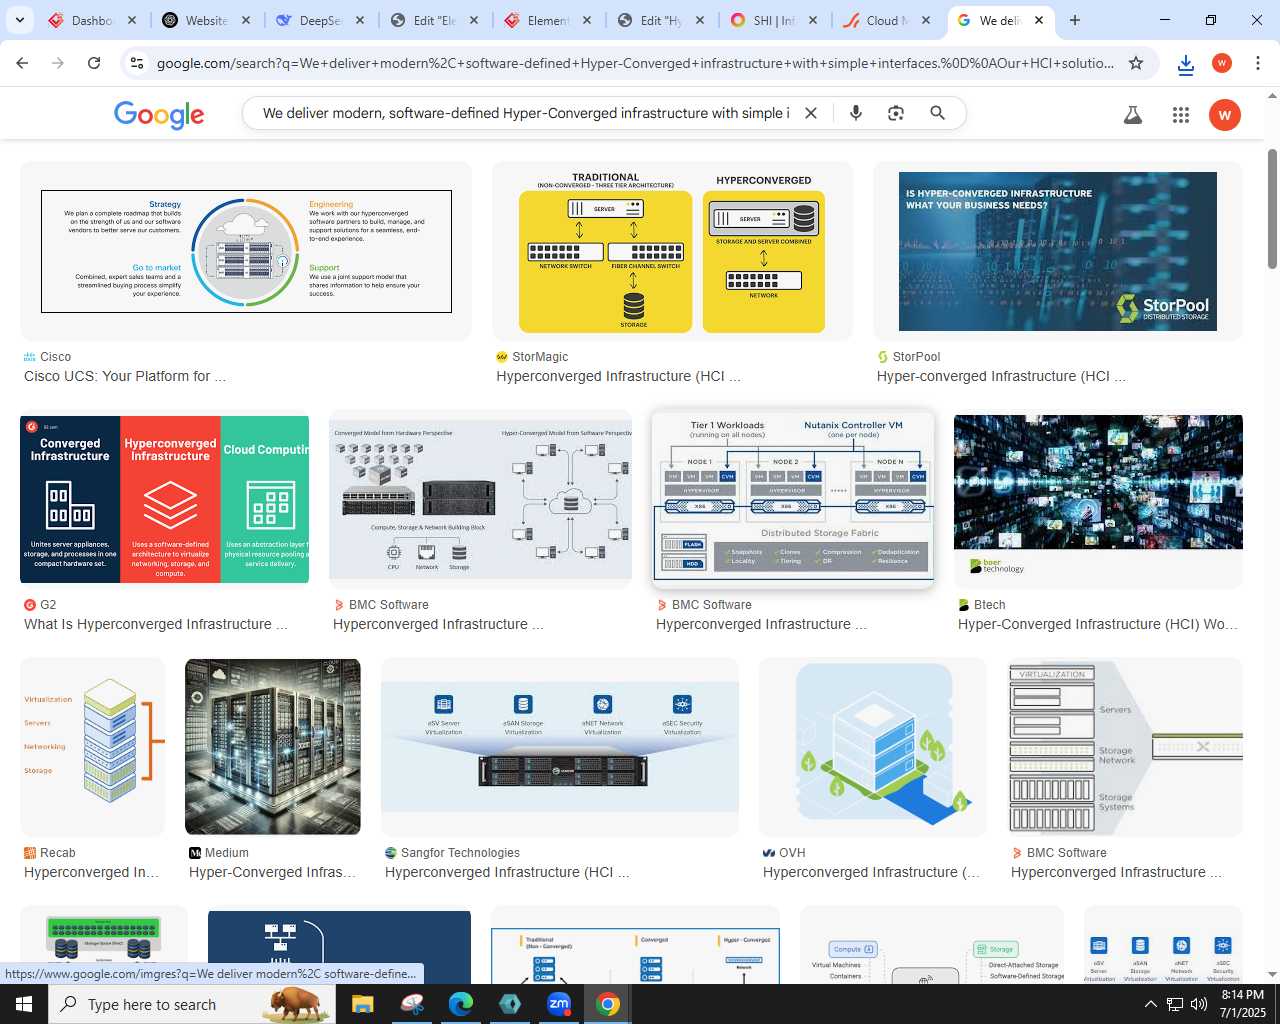Open Chrome three-dot menu
The image size is (1280, 1024).
point(1258,63)
